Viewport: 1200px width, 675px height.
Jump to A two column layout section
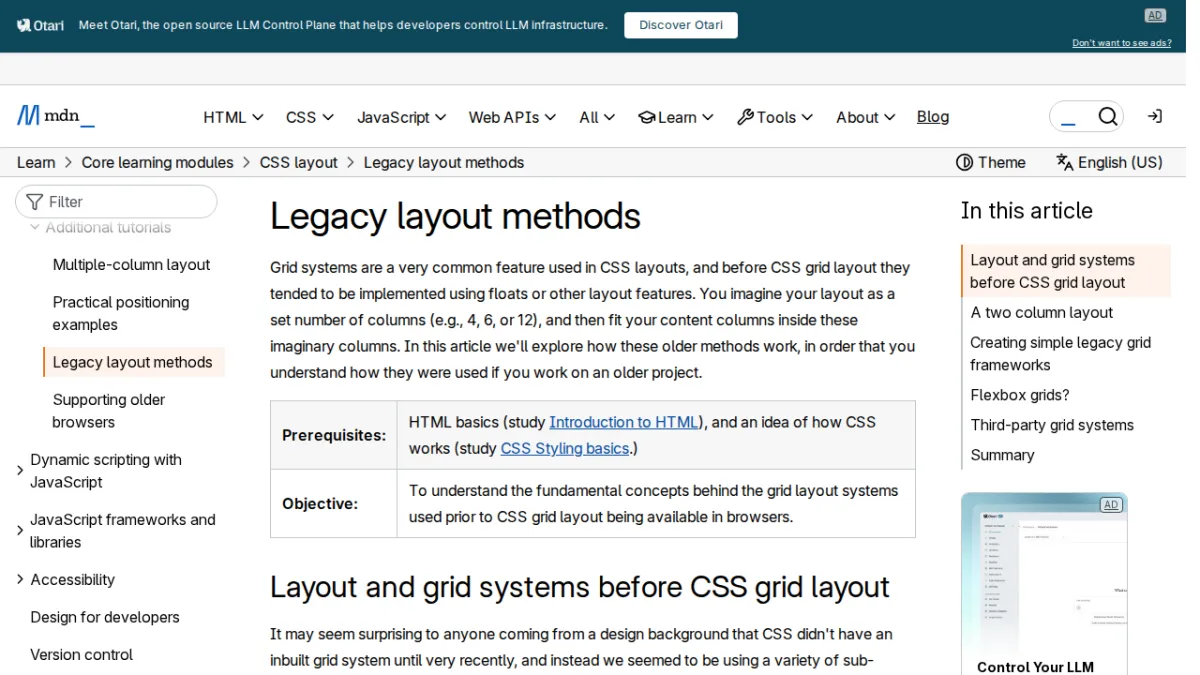[x=1041, y=312]
